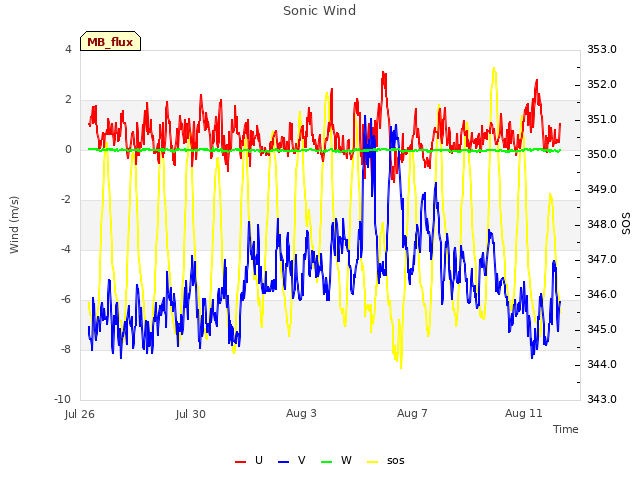Click the blue V legend swatch

coord(283,462)
